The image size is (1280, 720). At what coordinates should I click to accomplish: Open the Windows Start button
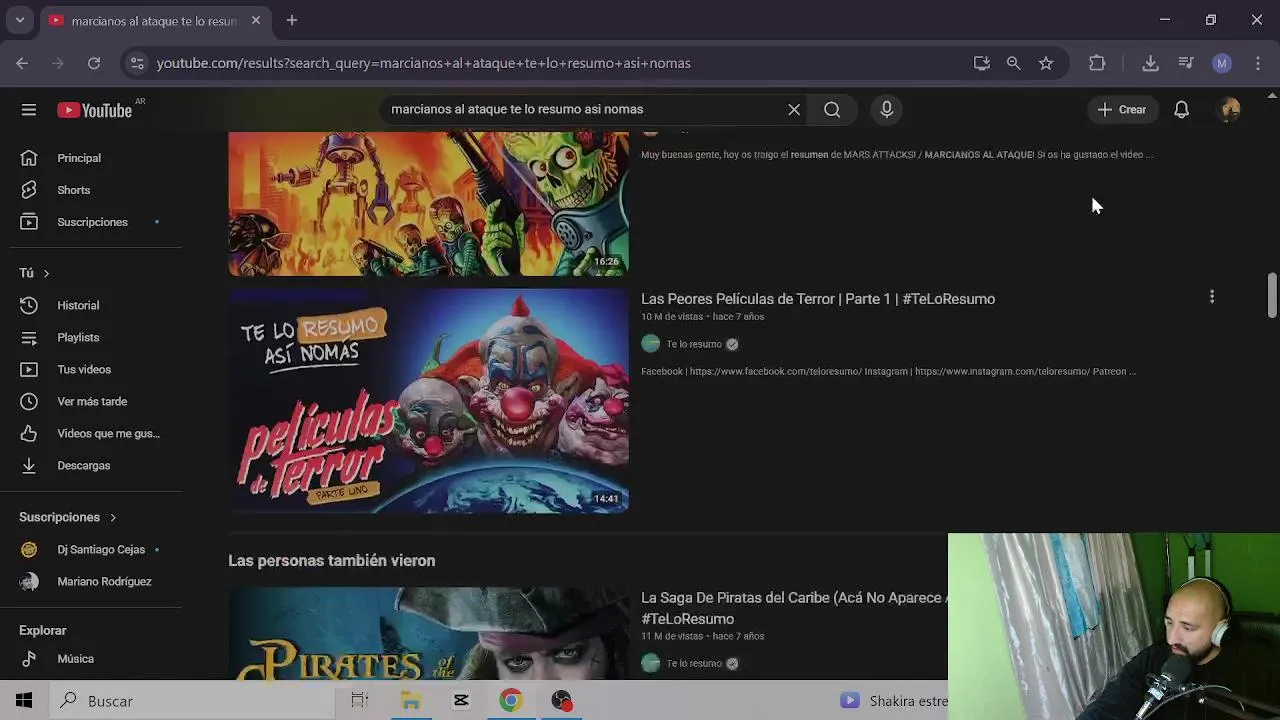click(x=24, y=701)
